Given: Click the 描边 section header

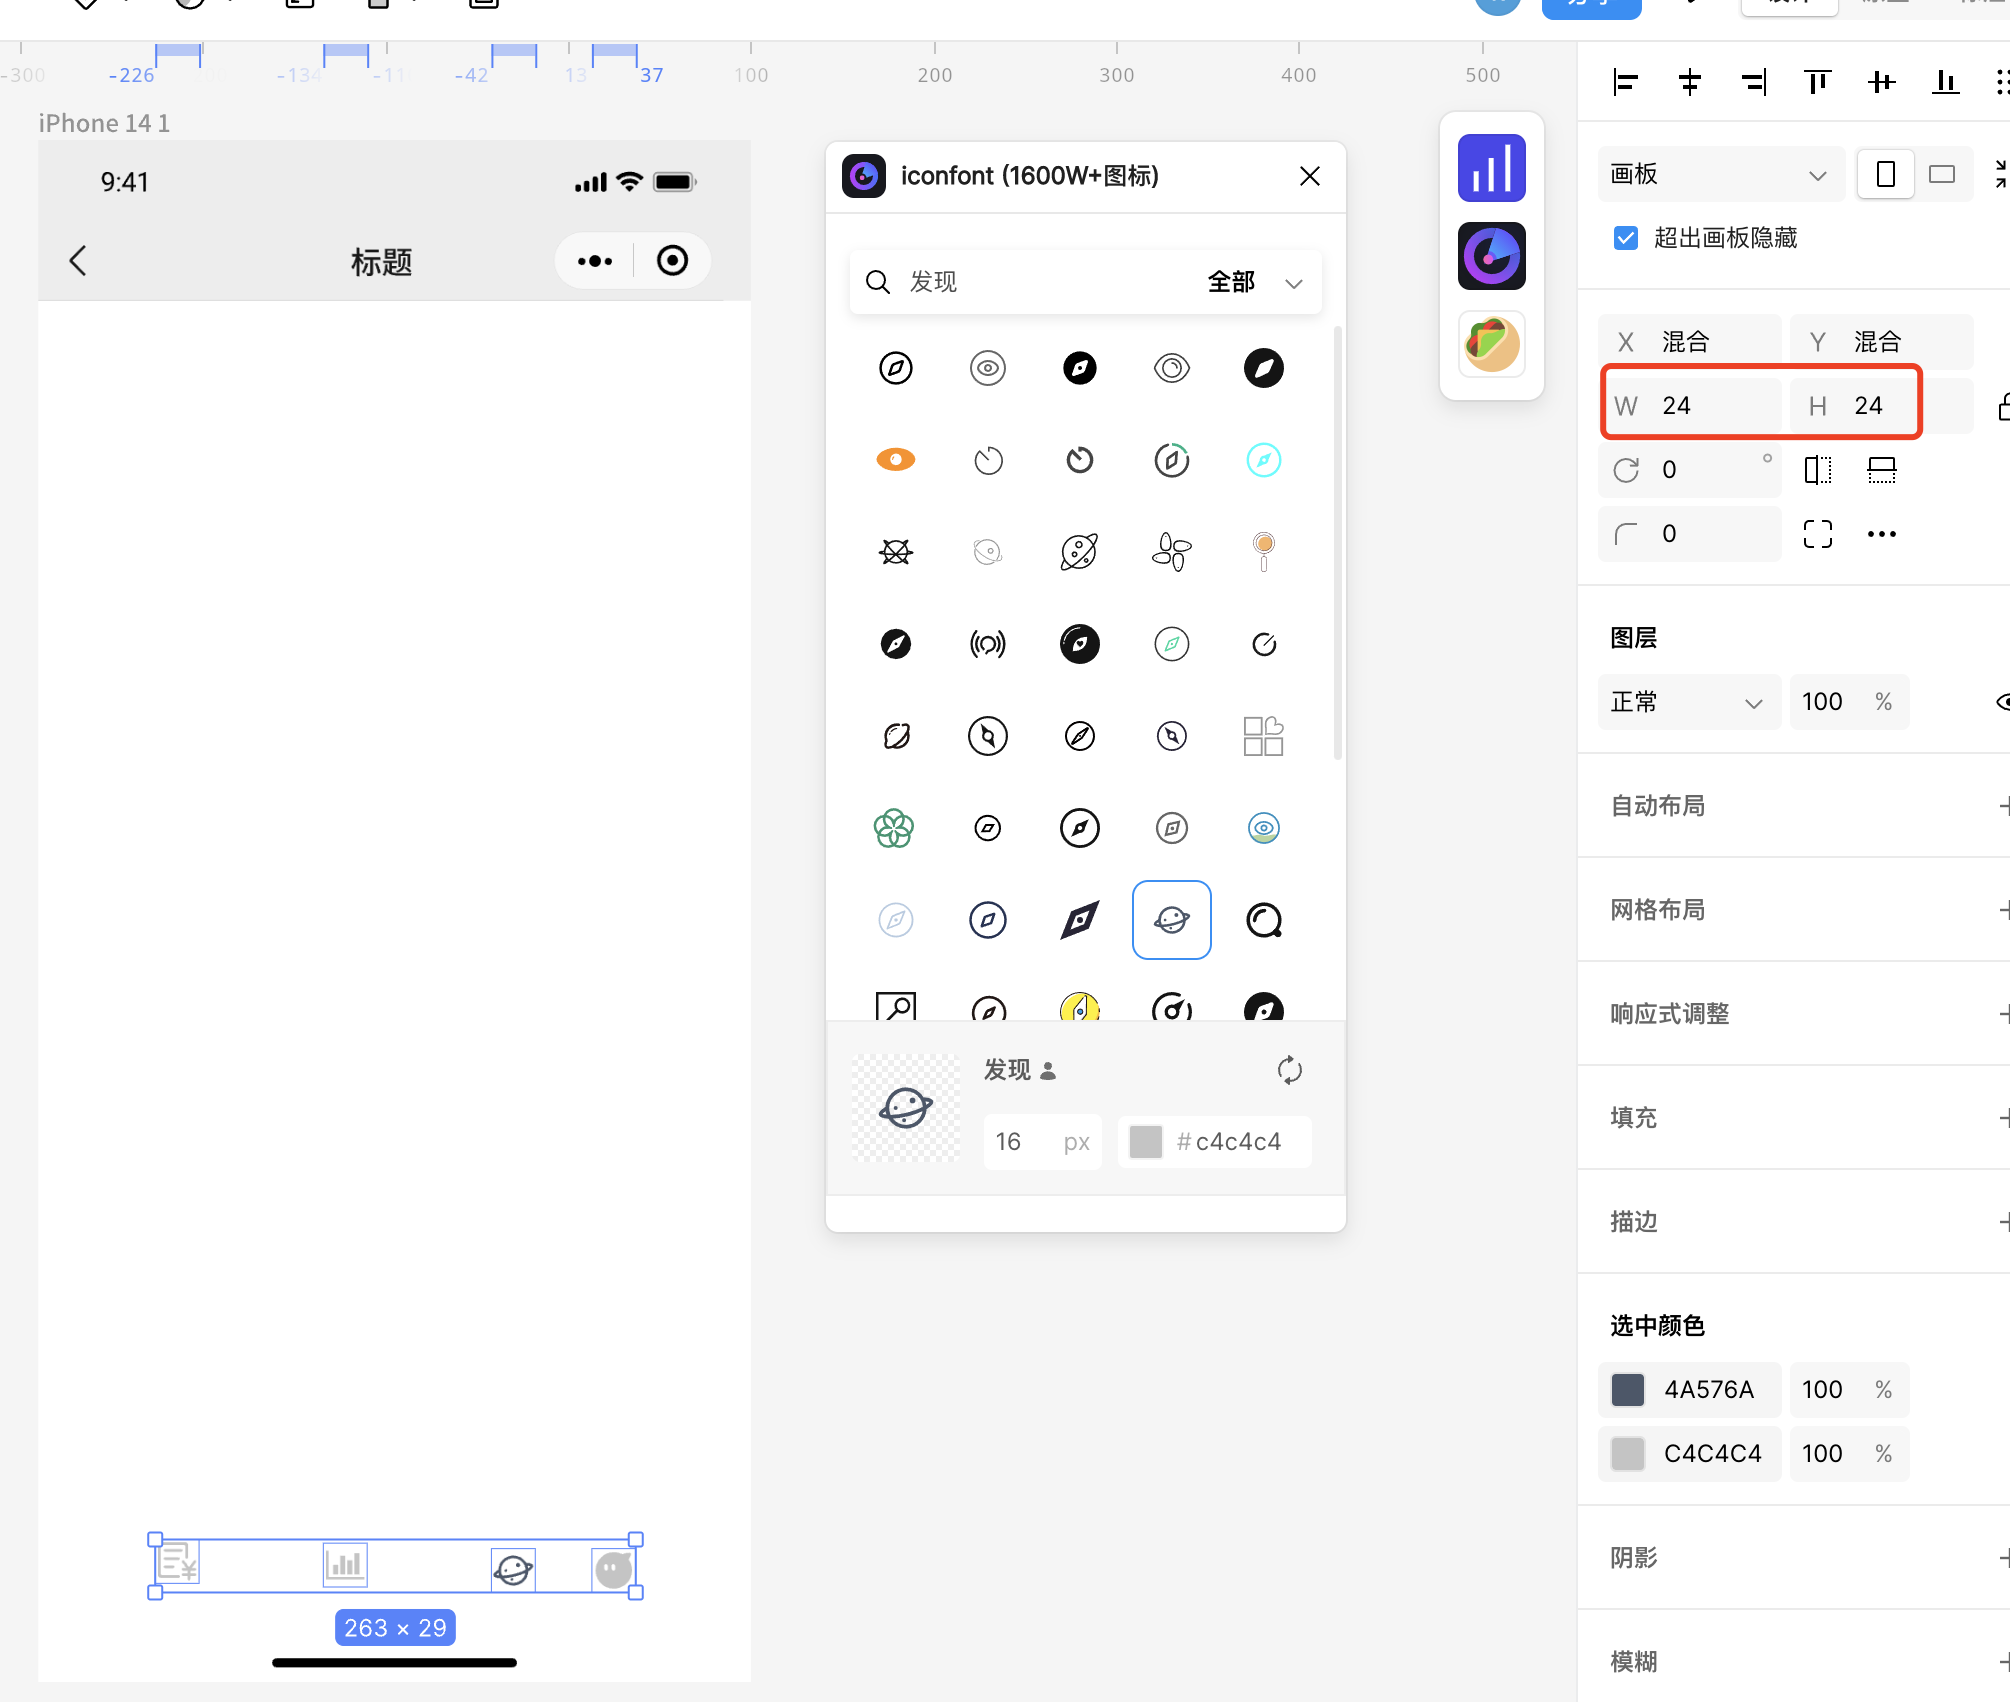Looking at the screenshot, I should coord(1634,1222).
